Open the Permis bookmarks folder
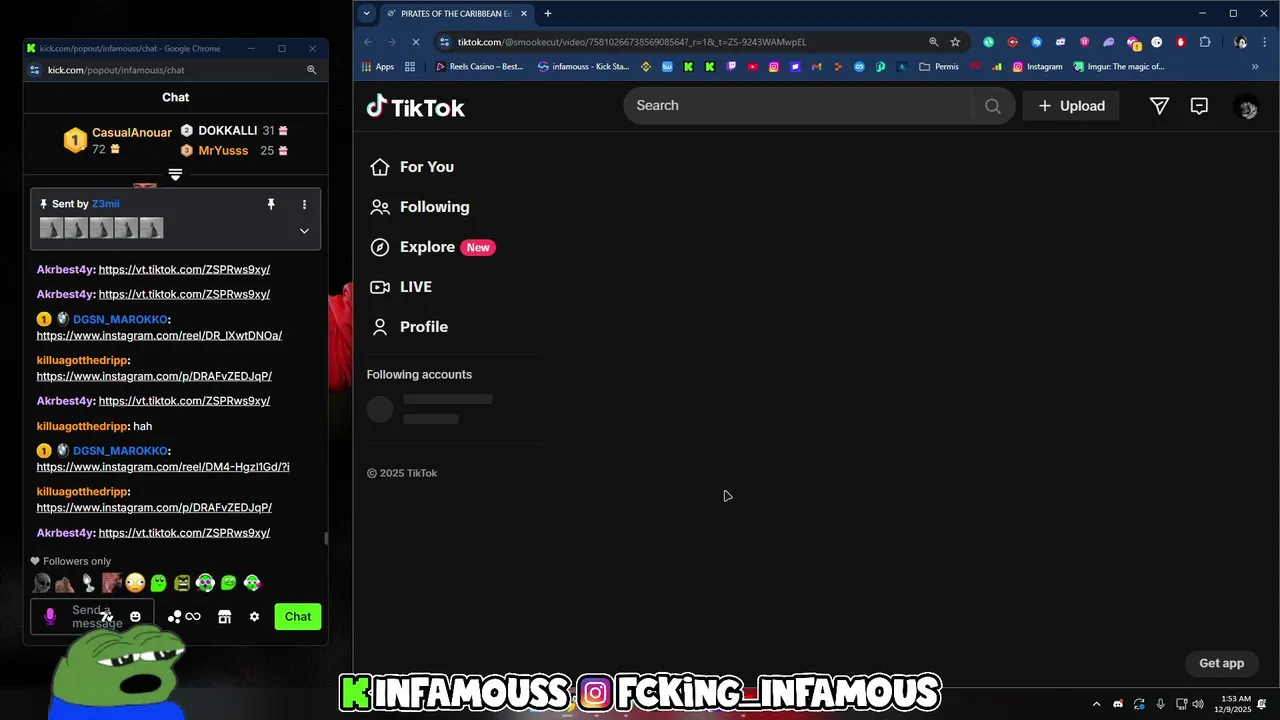This screenshot has width=1280, height=720. click(x=939, y=67)
